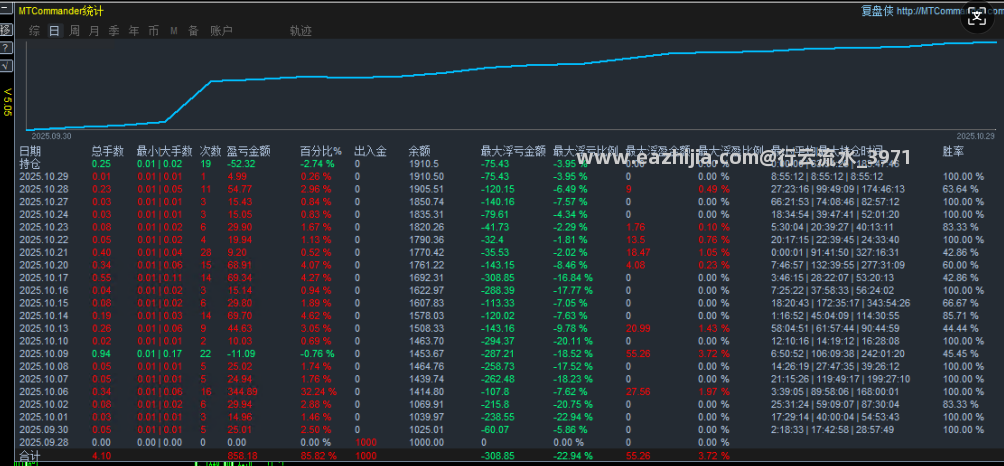Image resolution: width=1004 pixels, height=466 pixels.
Task: Select the 2025.10.09 date row
Action: (x=44, y=353)
